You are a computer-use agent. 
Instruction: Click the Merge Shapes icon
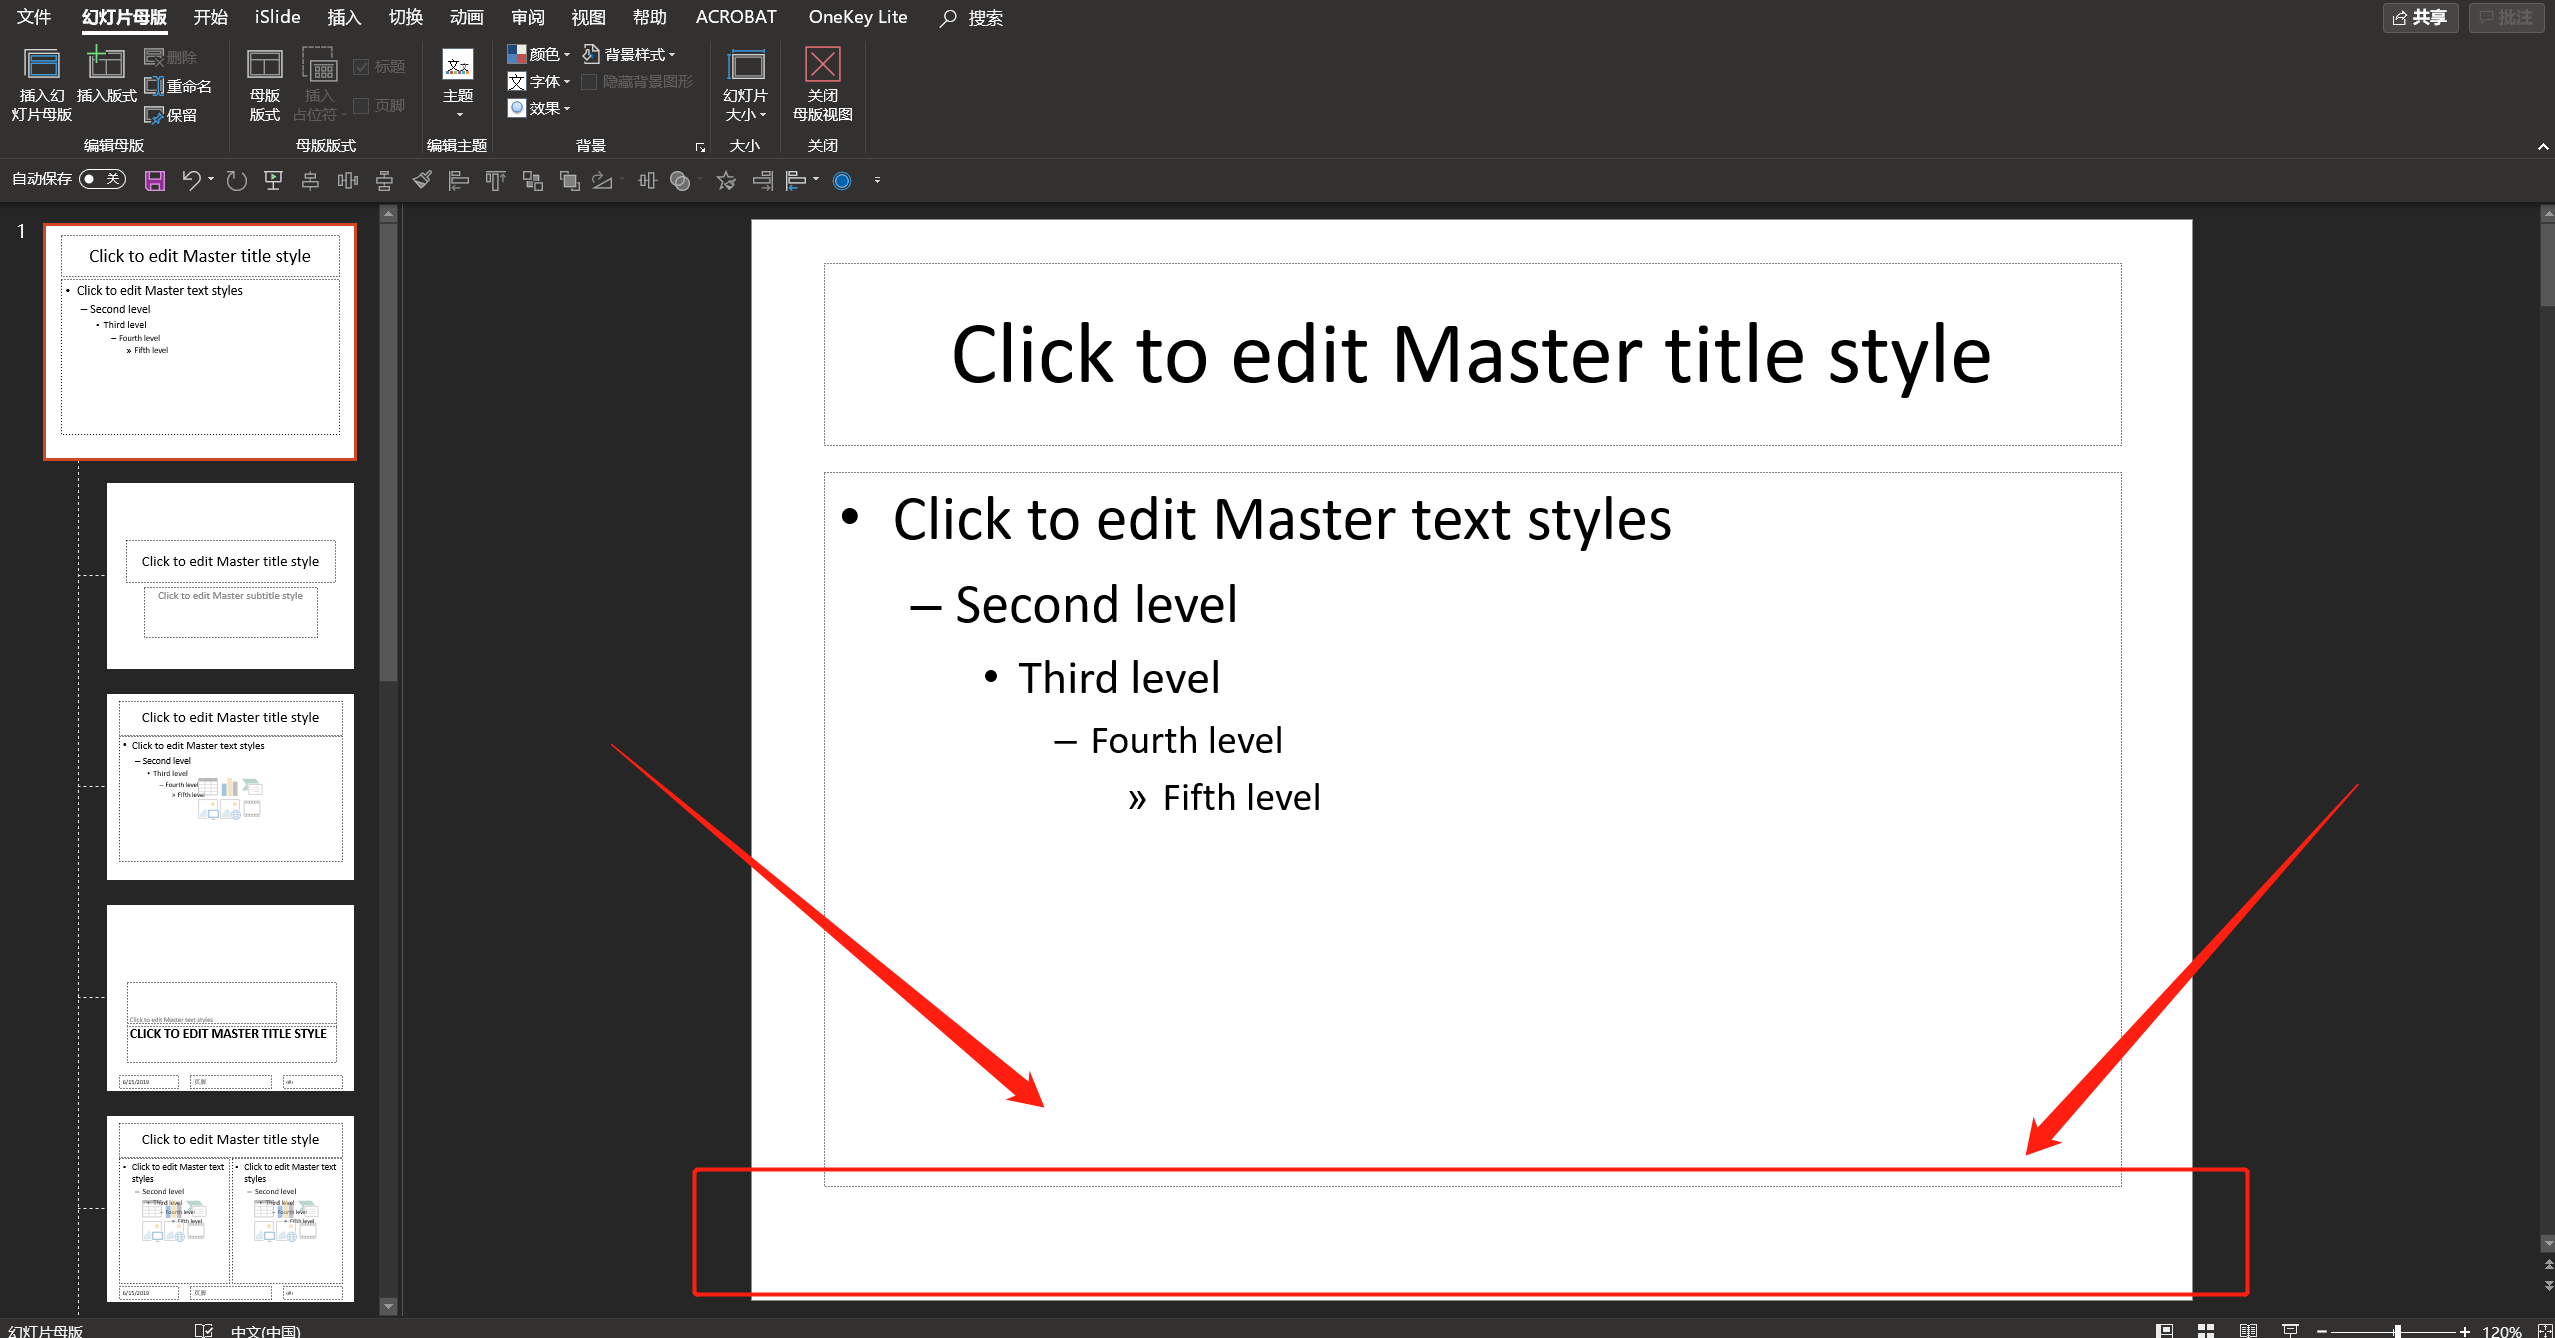tap(680, 181)
